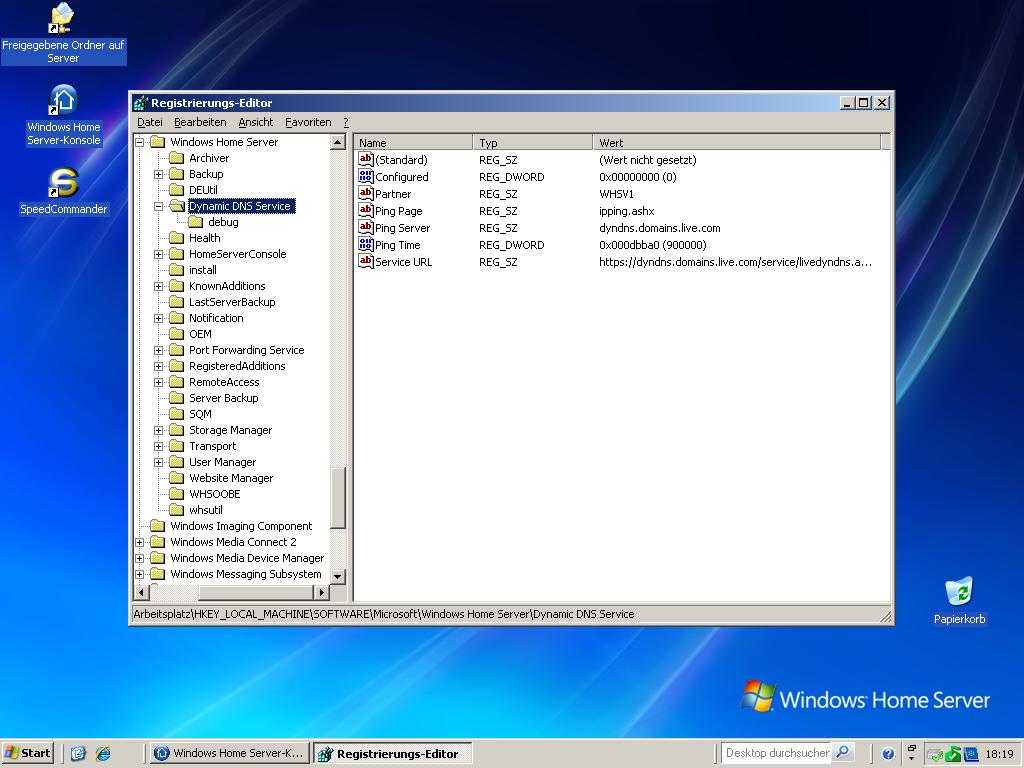1024x768 pixels.
Task: Open the Datei menu
Action: [x=150, y=122]
